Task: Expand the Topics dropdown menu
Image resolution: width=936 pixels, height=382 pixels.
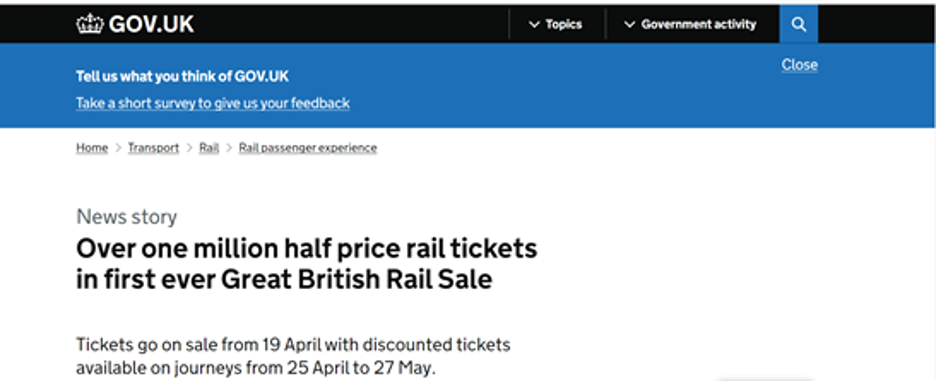Action: coord(556,24)
